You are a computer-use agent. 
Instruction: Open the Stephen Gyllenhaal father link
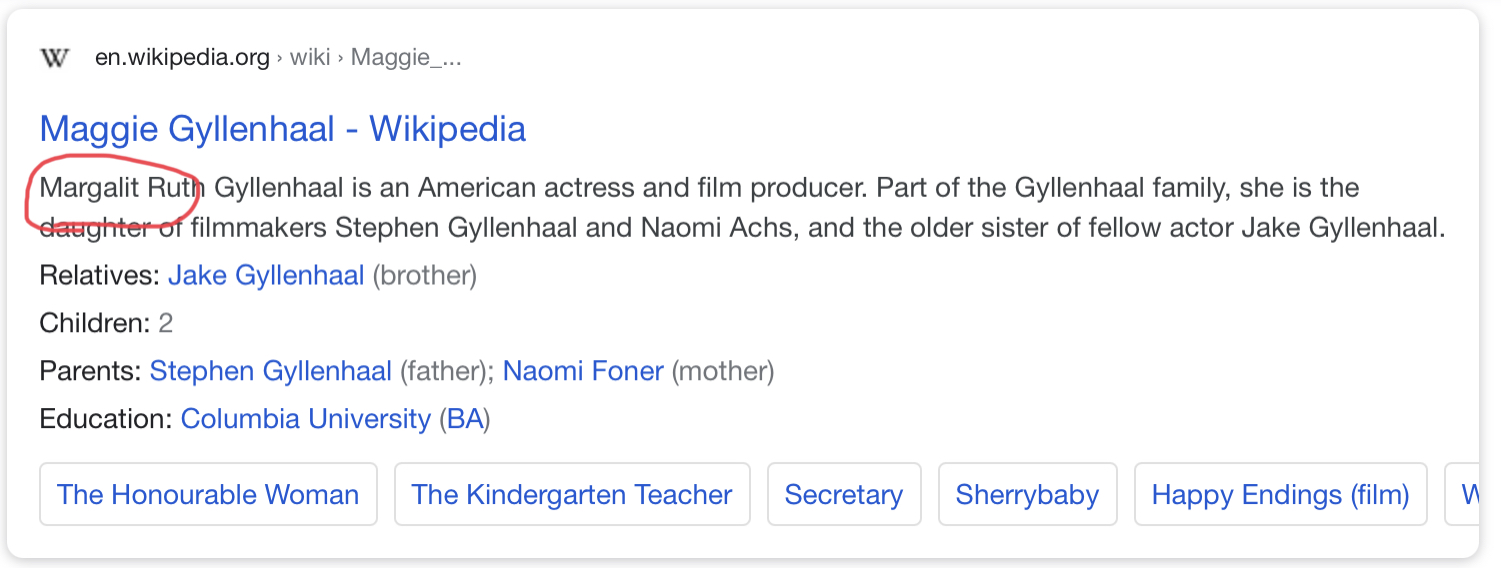(271, 372)
